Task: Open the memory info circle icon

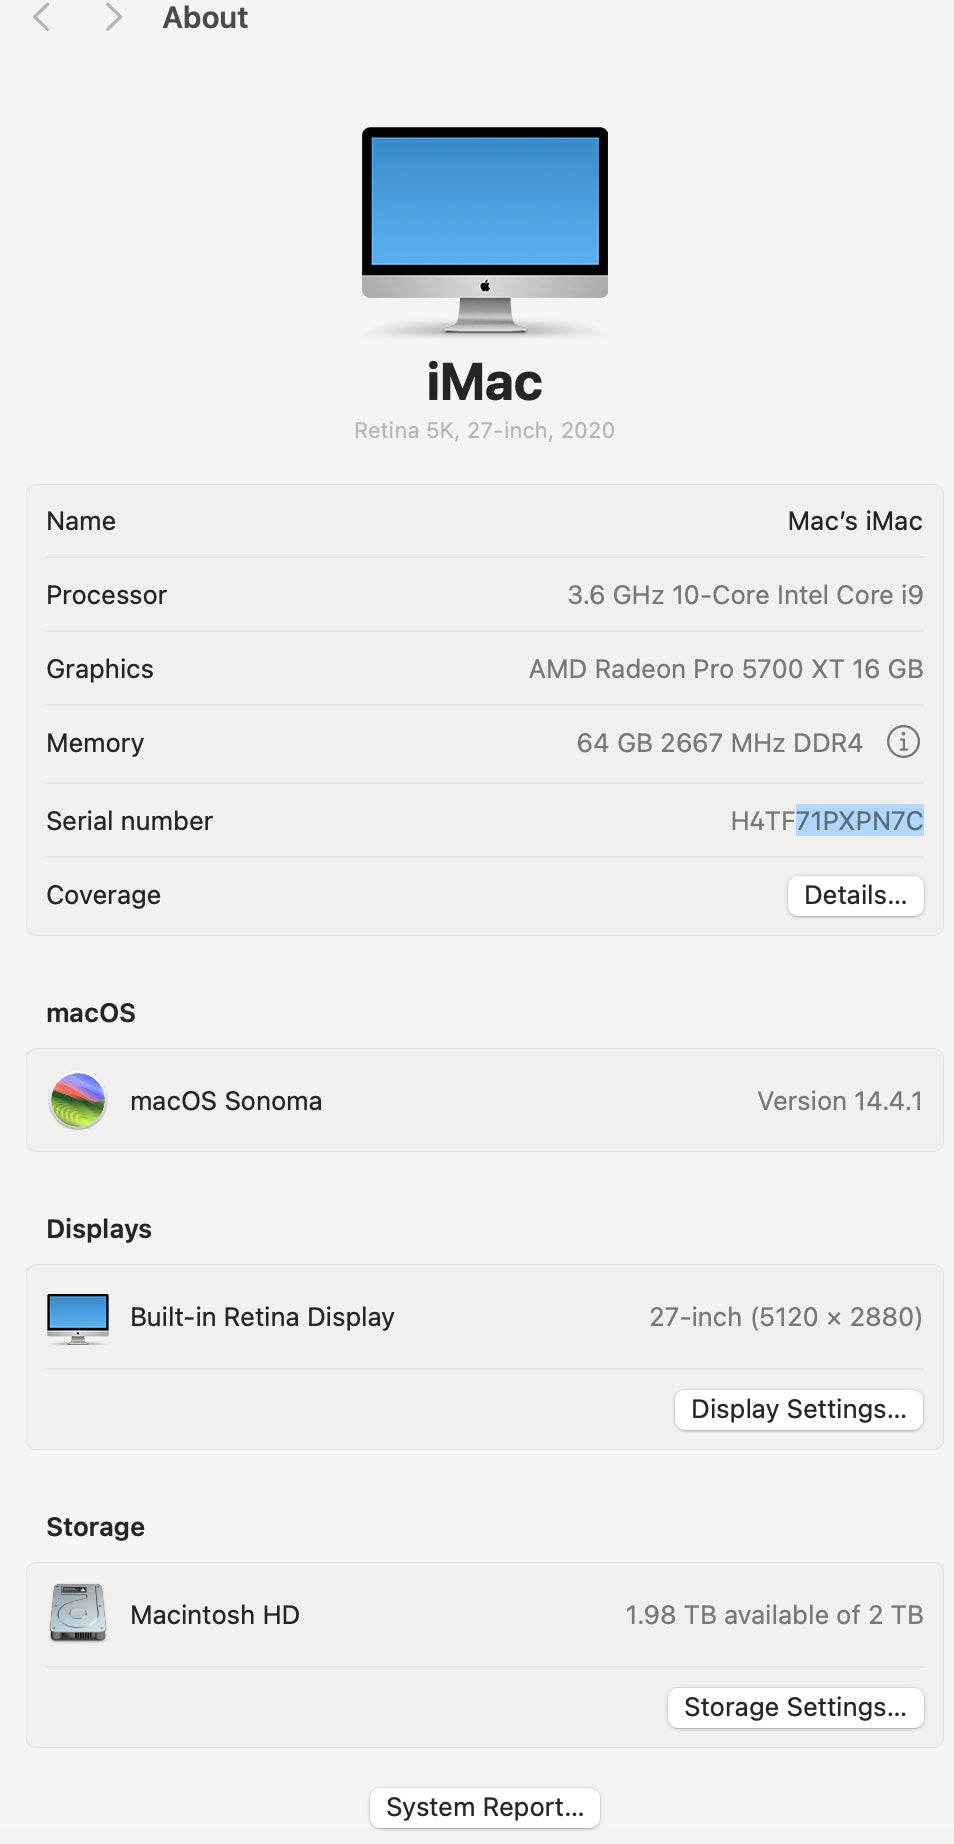Action: click(903, 742)
